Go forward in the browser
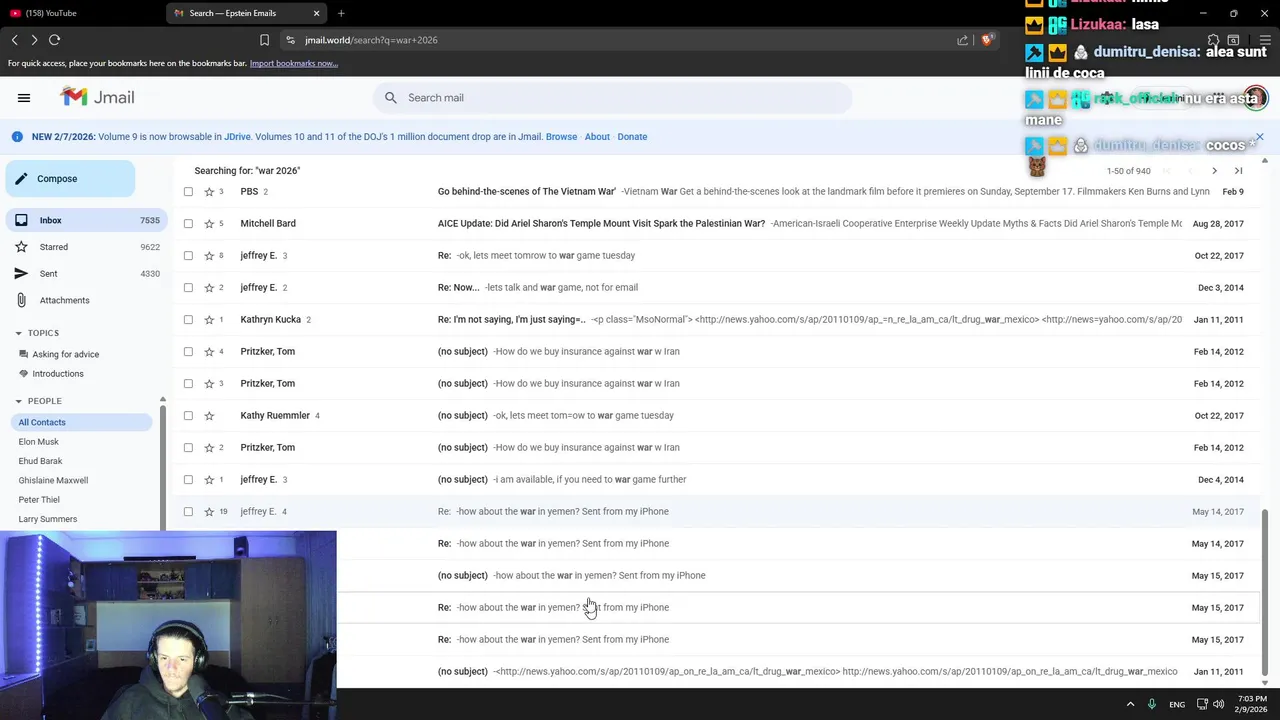Screen dimensions: 1280x720 click(34, 40)
